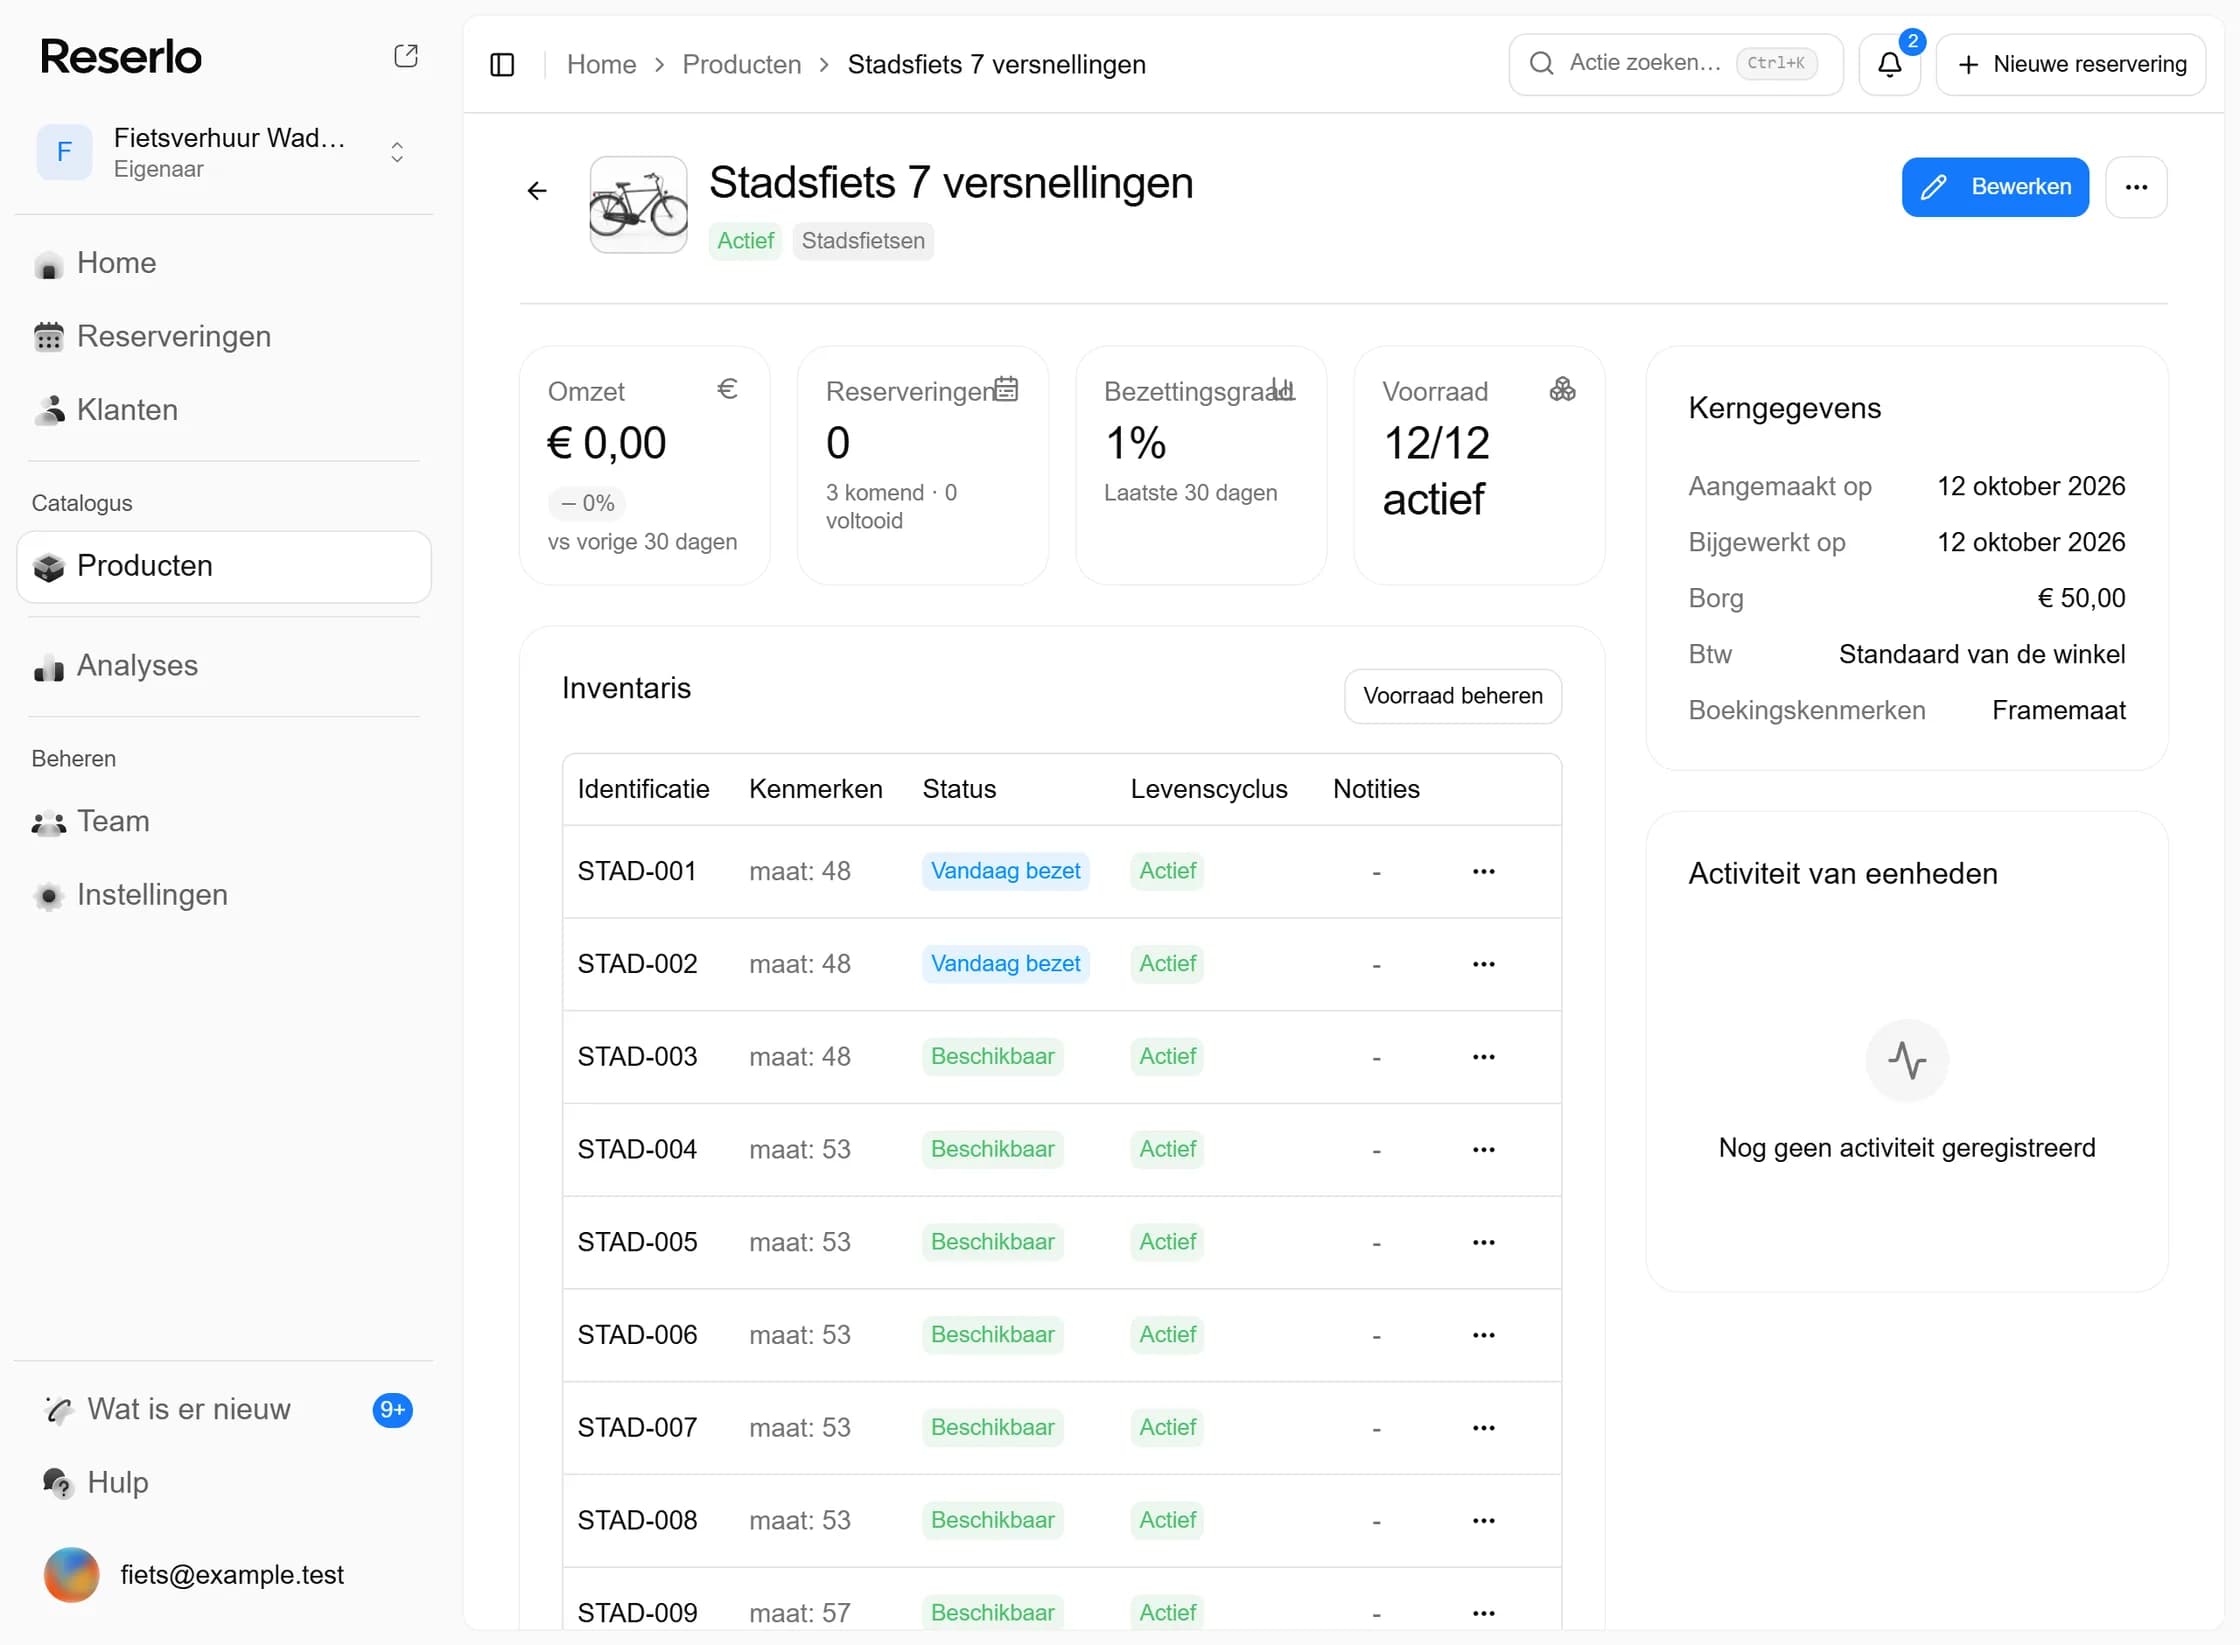Click the STAD-003 identification cell

click(x=637, y=1057)
